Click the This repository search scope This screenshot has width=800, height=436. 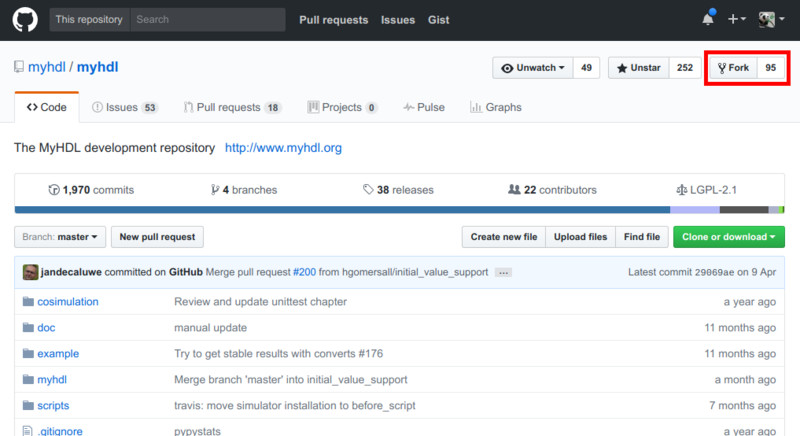click(89, 19)
